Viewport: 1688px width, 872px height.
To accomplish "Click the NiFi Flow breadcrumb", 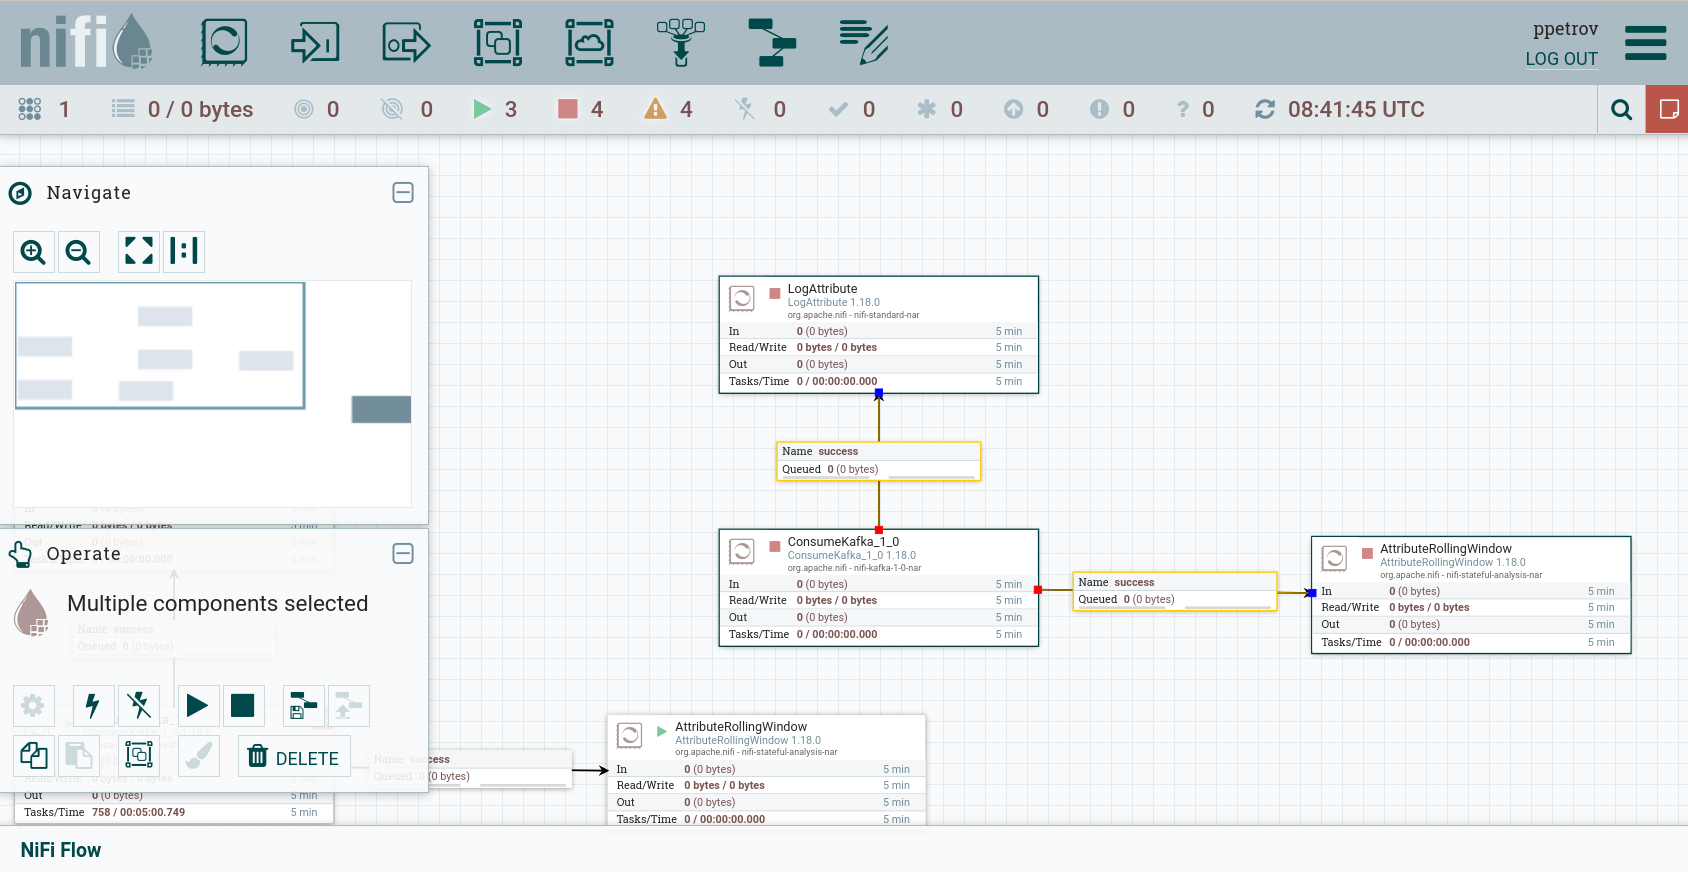I will 61,850.
